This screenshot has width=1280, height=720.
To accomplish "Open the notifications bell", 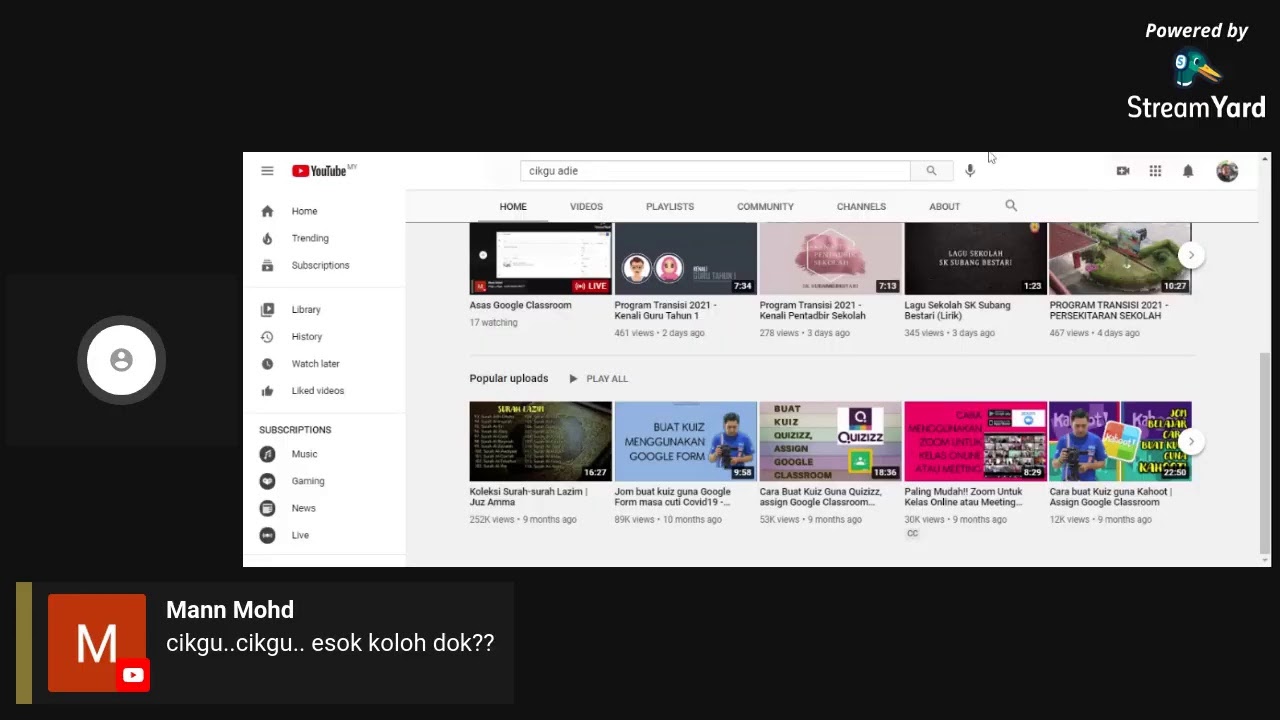I will (1188, 171).
